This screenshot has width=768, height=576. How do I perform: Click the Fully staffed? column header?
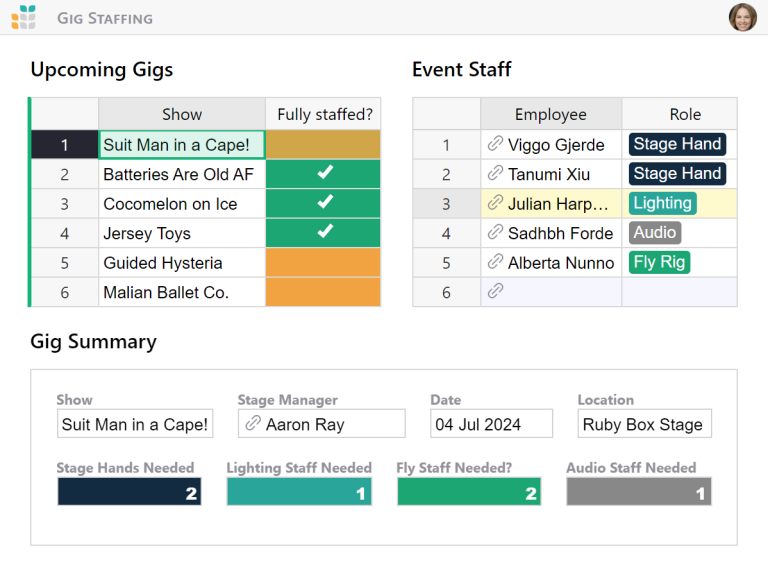pos(323,114)
